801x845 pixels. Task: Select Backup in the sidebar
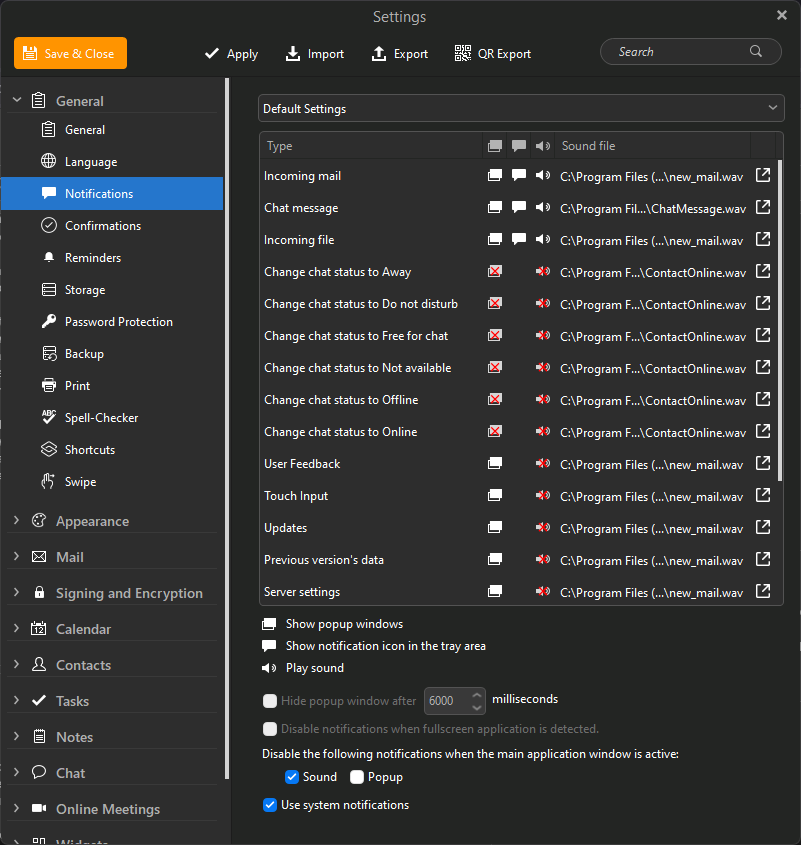[112, 354]
